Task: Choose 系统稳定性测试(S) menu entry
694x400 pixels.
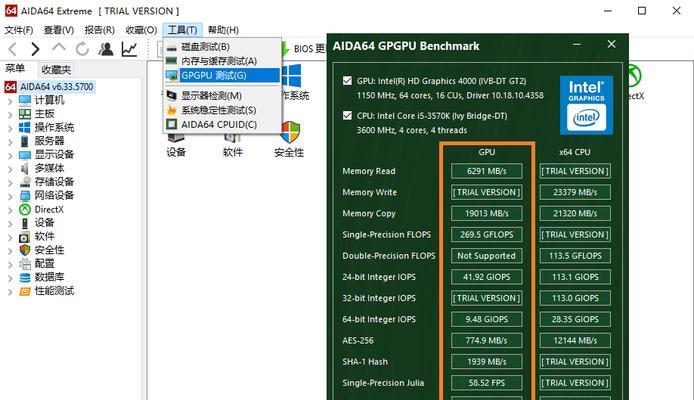Action: coord(218,110)
